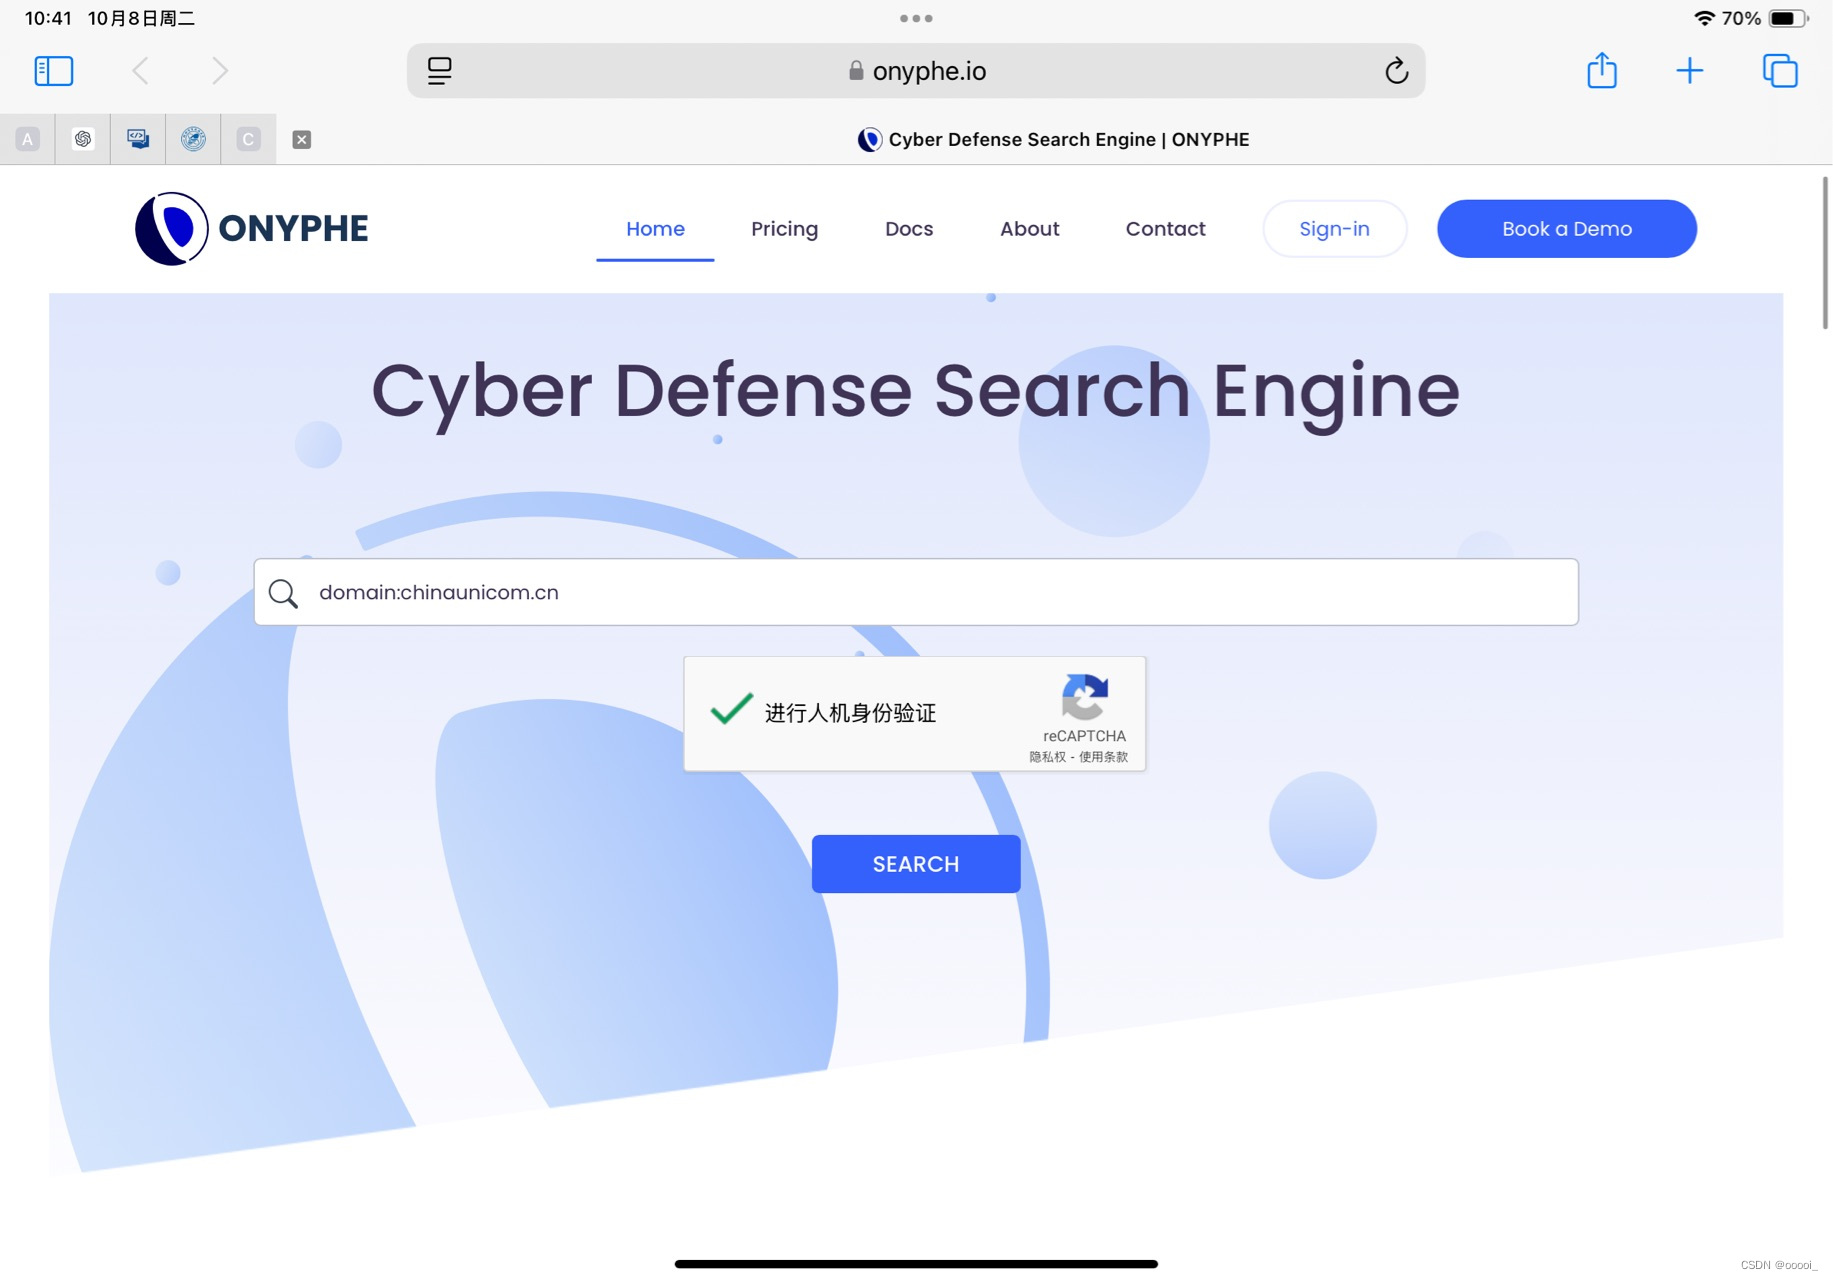Tap the onyphe.io address bar
Image resolution: width=1833 pixels, height=1280 pixels.
tap(915, 71)
